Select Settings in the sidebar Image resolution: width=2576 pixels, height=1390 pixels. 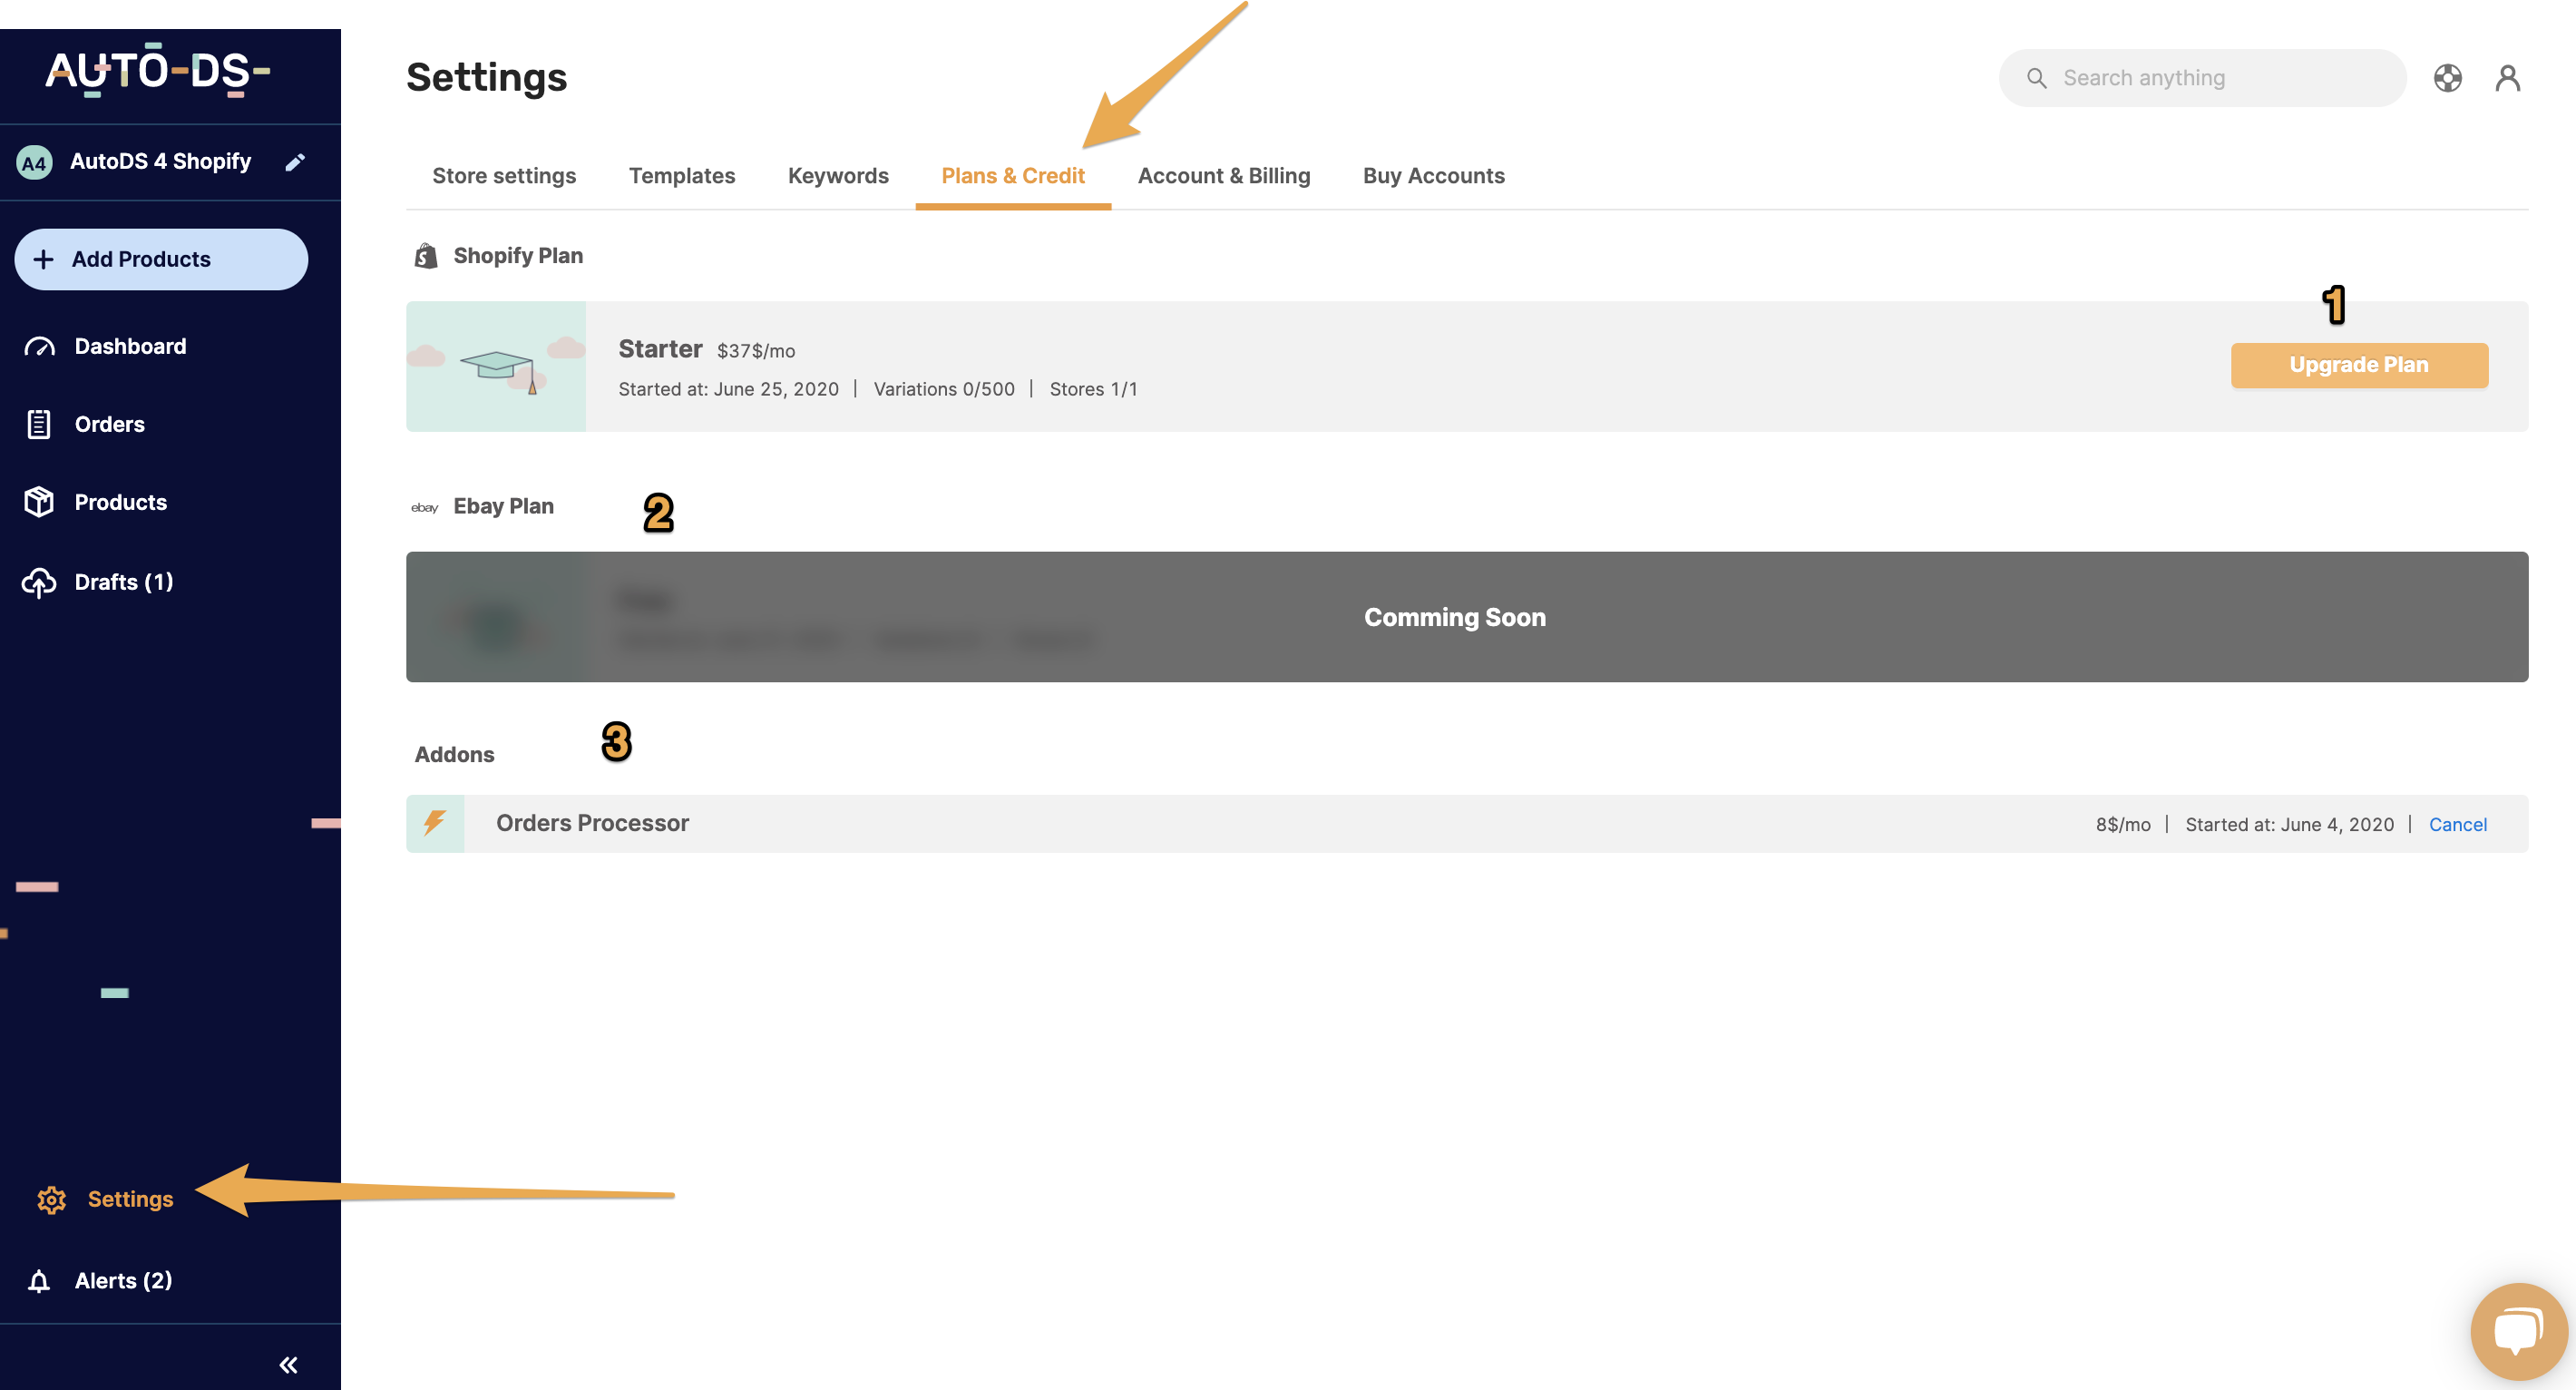[130, 1199]
